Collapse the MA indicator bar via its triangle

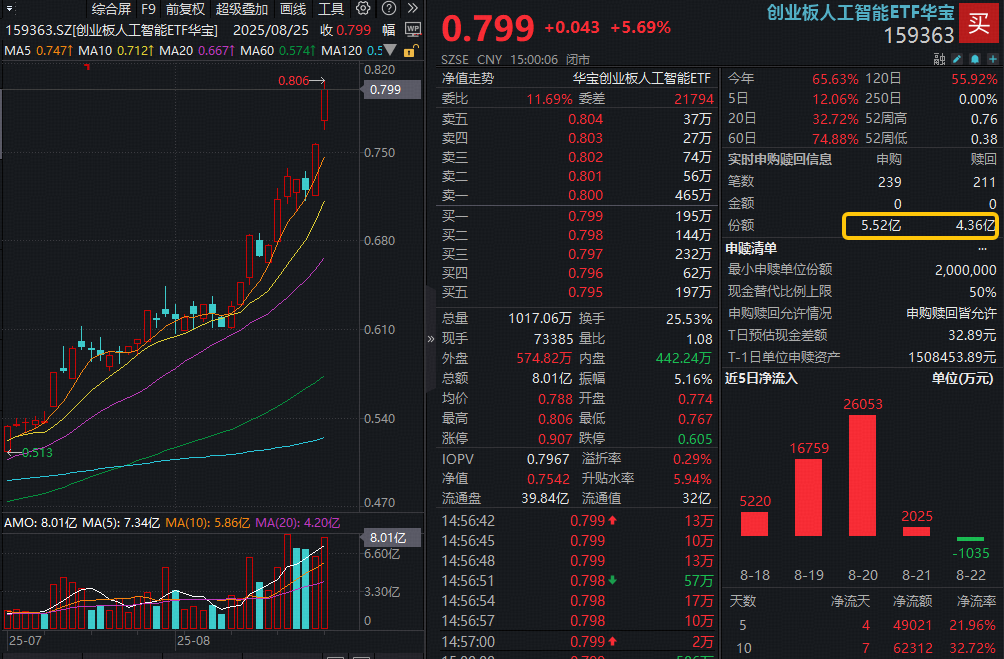tap(390, 50)
